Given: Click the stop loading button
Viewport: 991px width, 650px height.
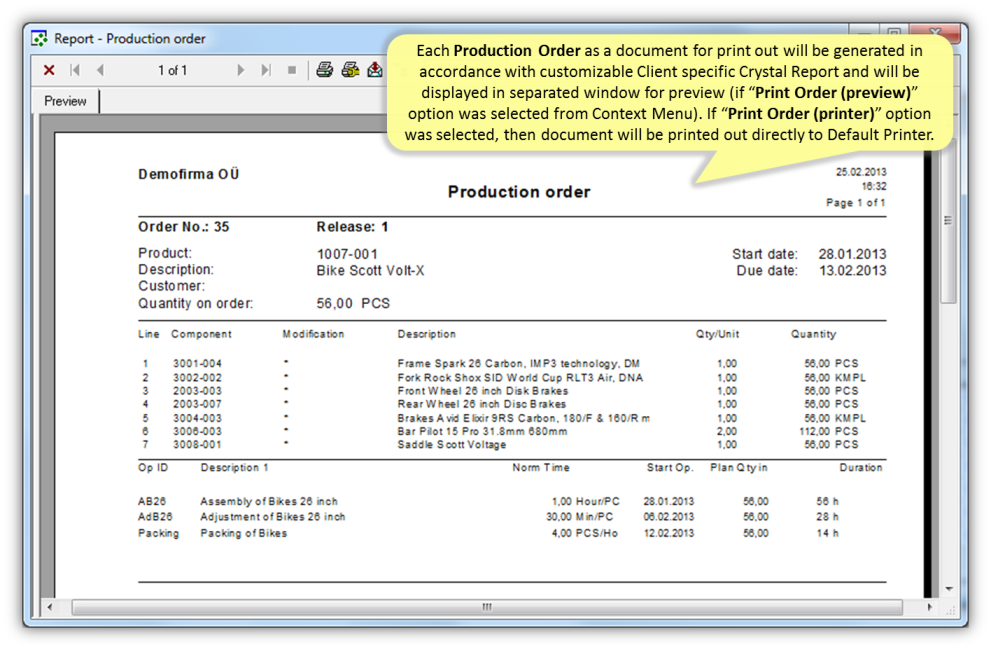Looking at the screenshot, I should (x=292, y=70).
